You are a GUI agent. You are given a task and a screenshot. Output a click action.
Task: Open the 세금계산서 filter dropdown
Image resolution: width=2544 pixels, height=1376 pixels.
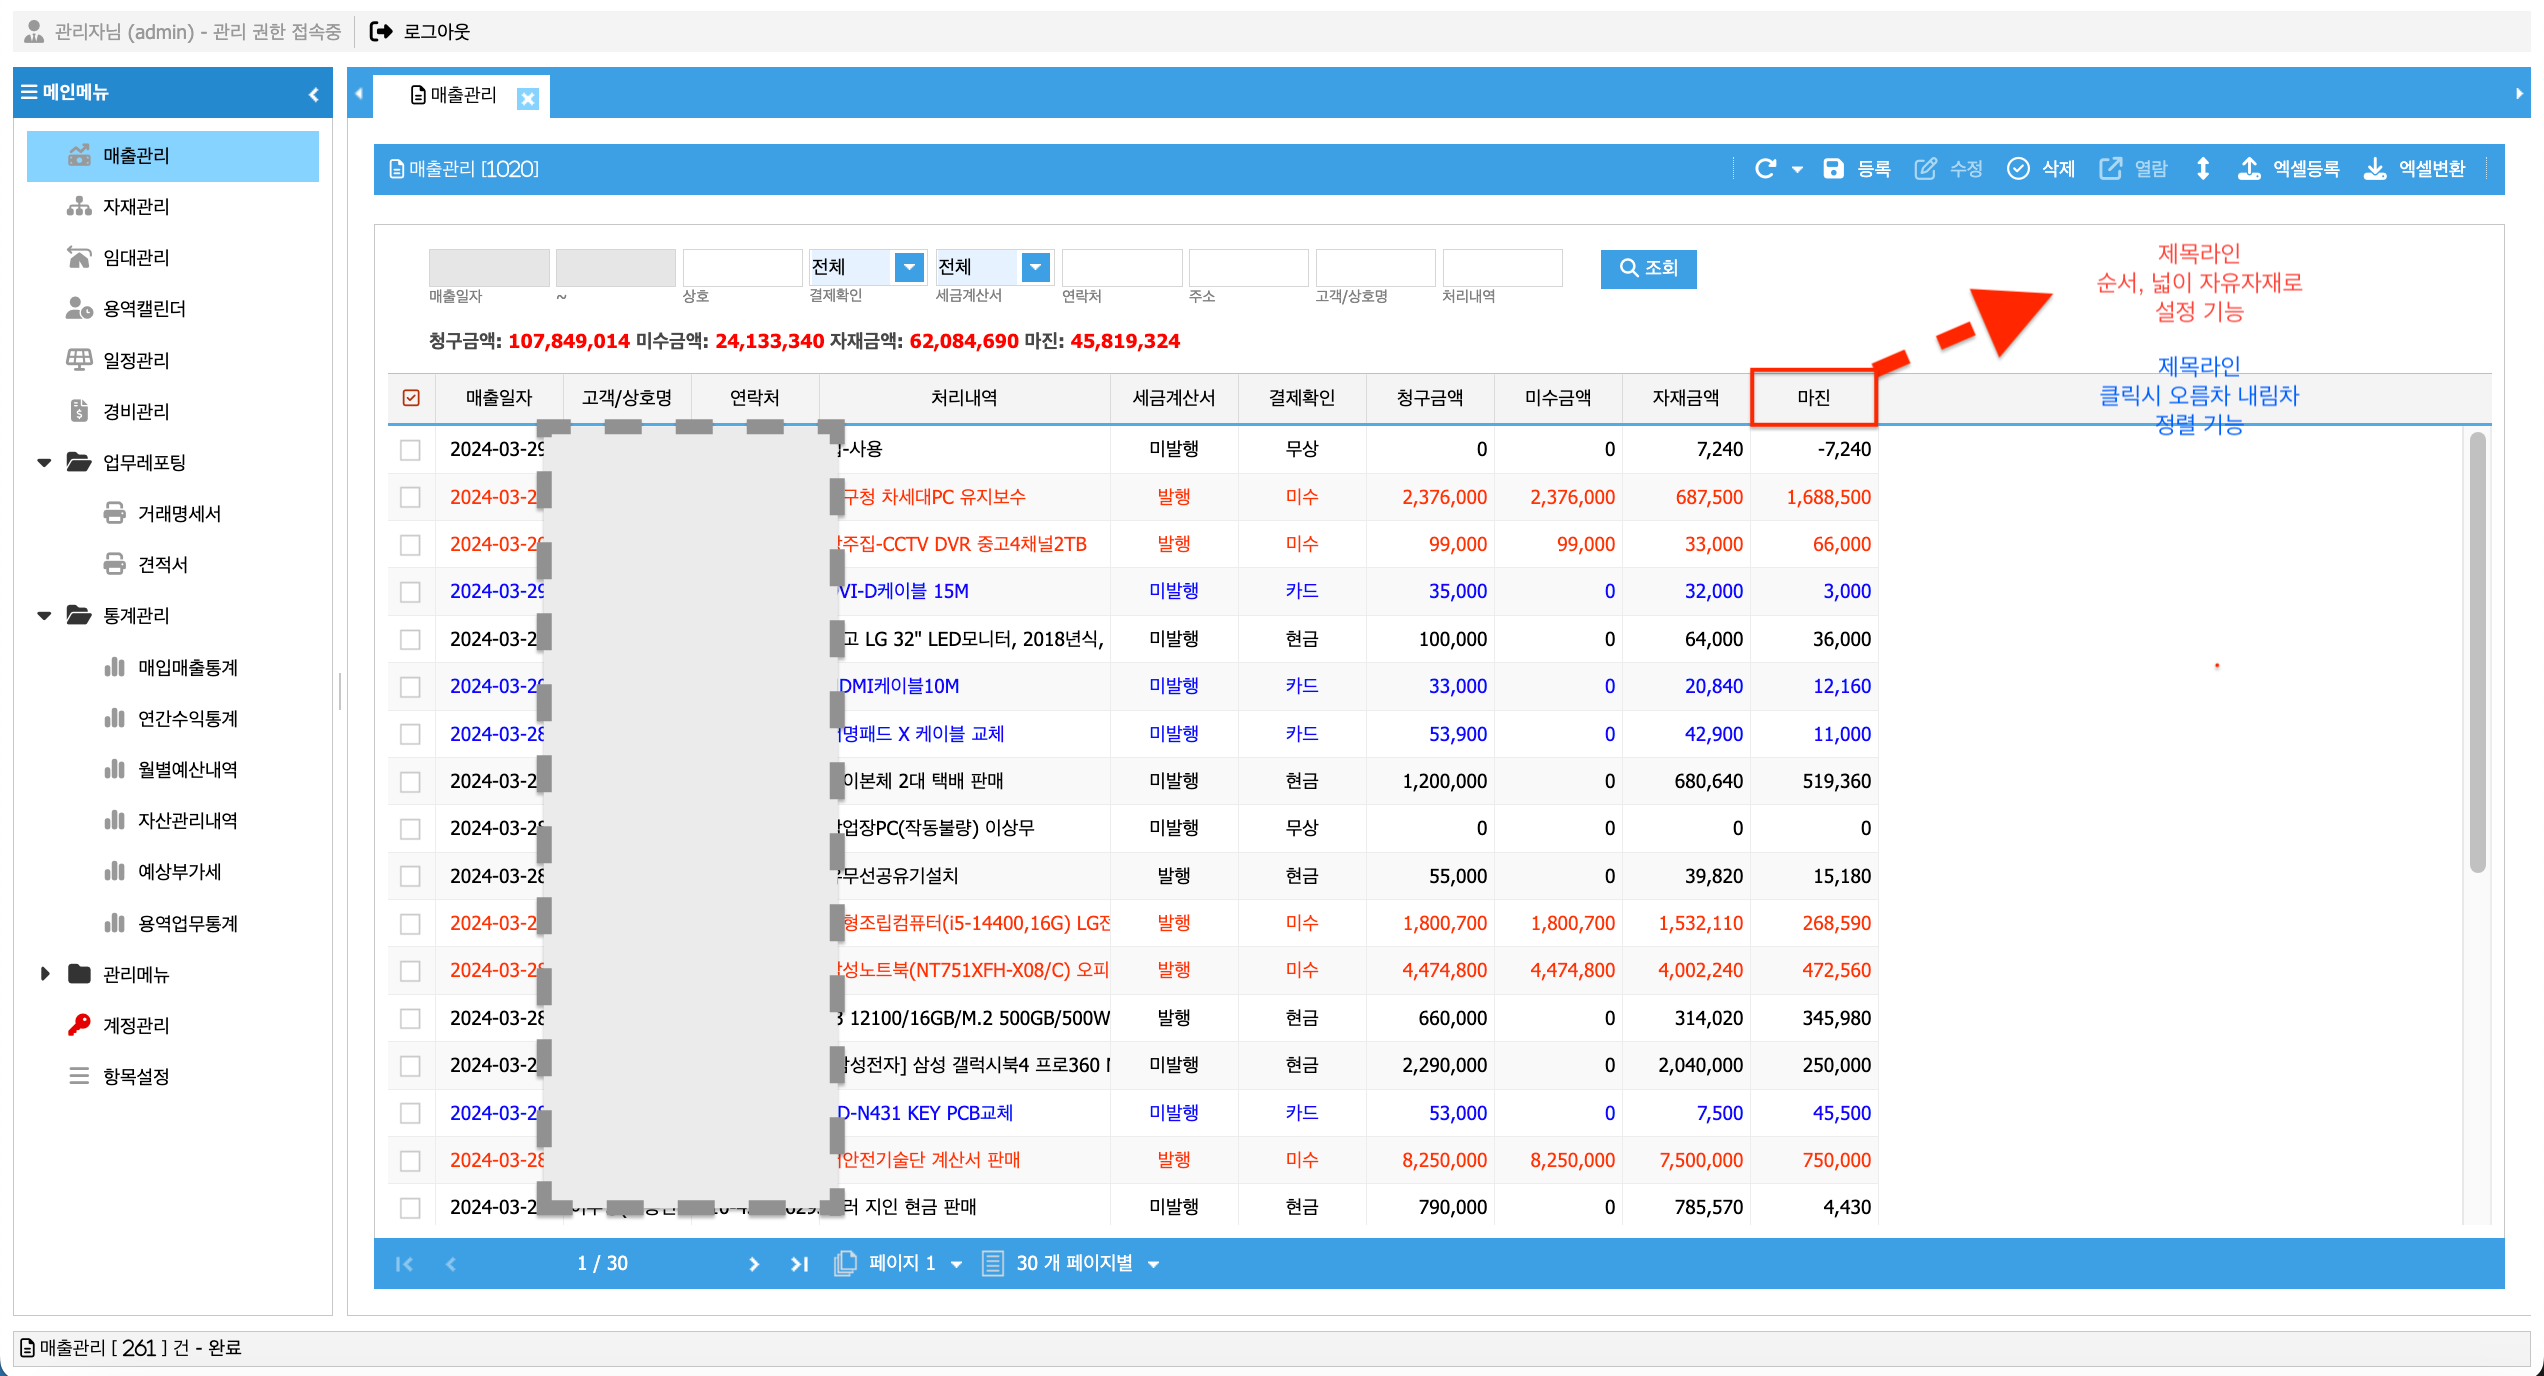(1035, 267)
